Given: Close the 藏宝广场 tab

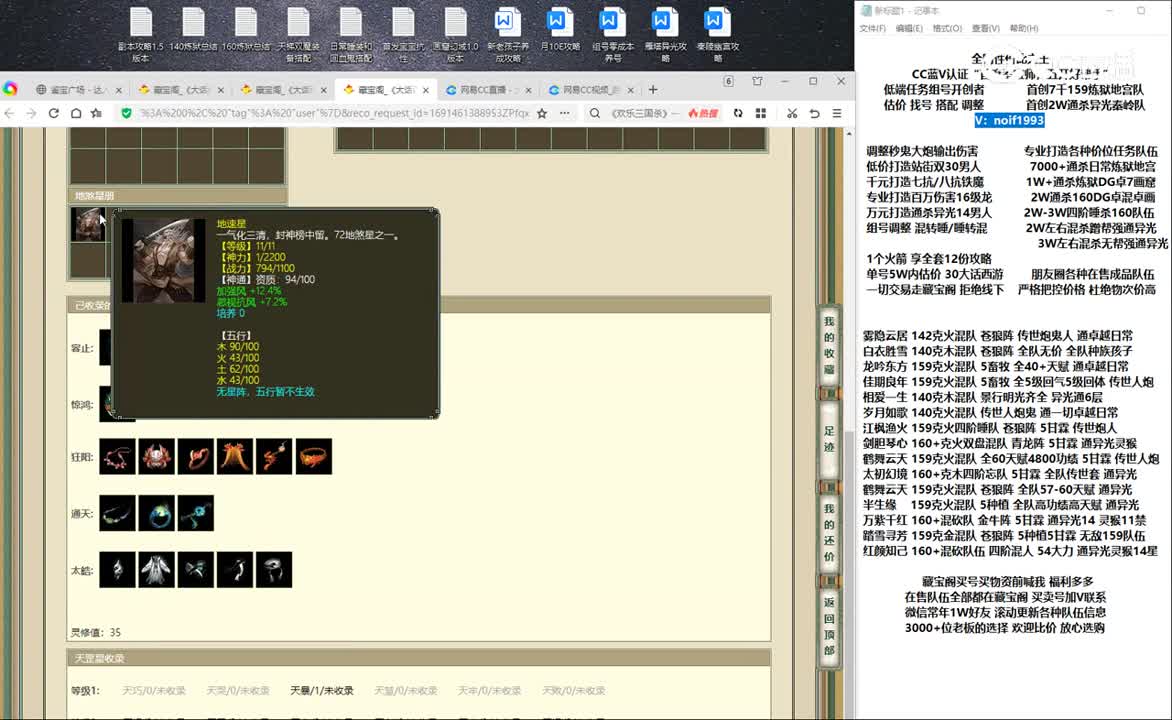Looking at the screenshot, I should (118, 90).
